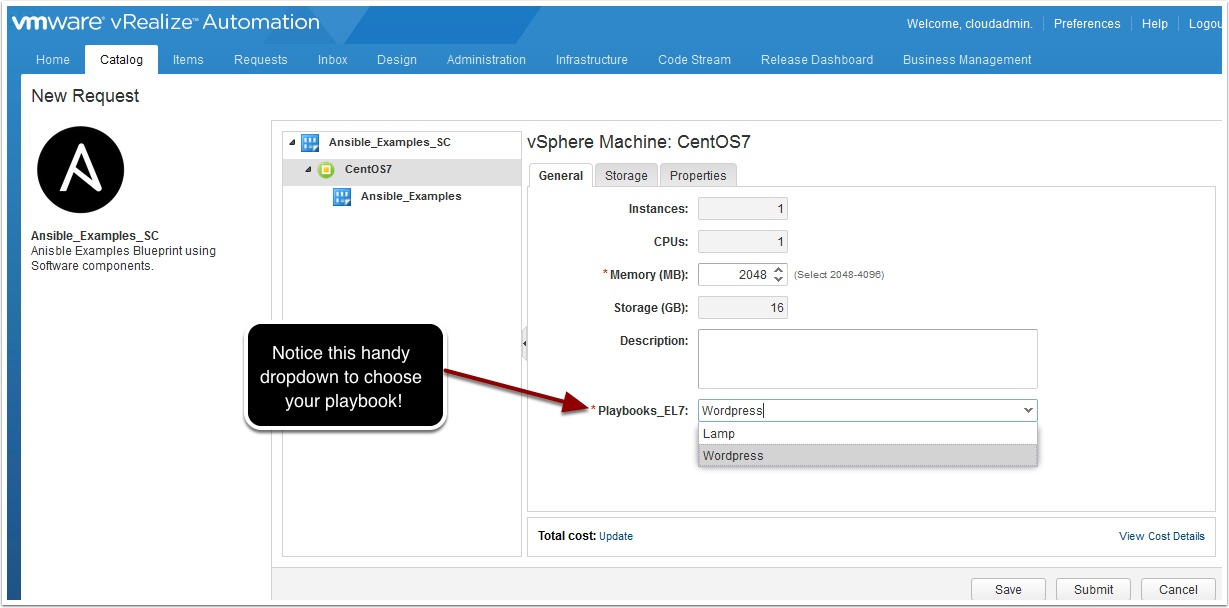Switch to the Design tab
This screenshot has width=1229, height=608.
pos(397,60)
